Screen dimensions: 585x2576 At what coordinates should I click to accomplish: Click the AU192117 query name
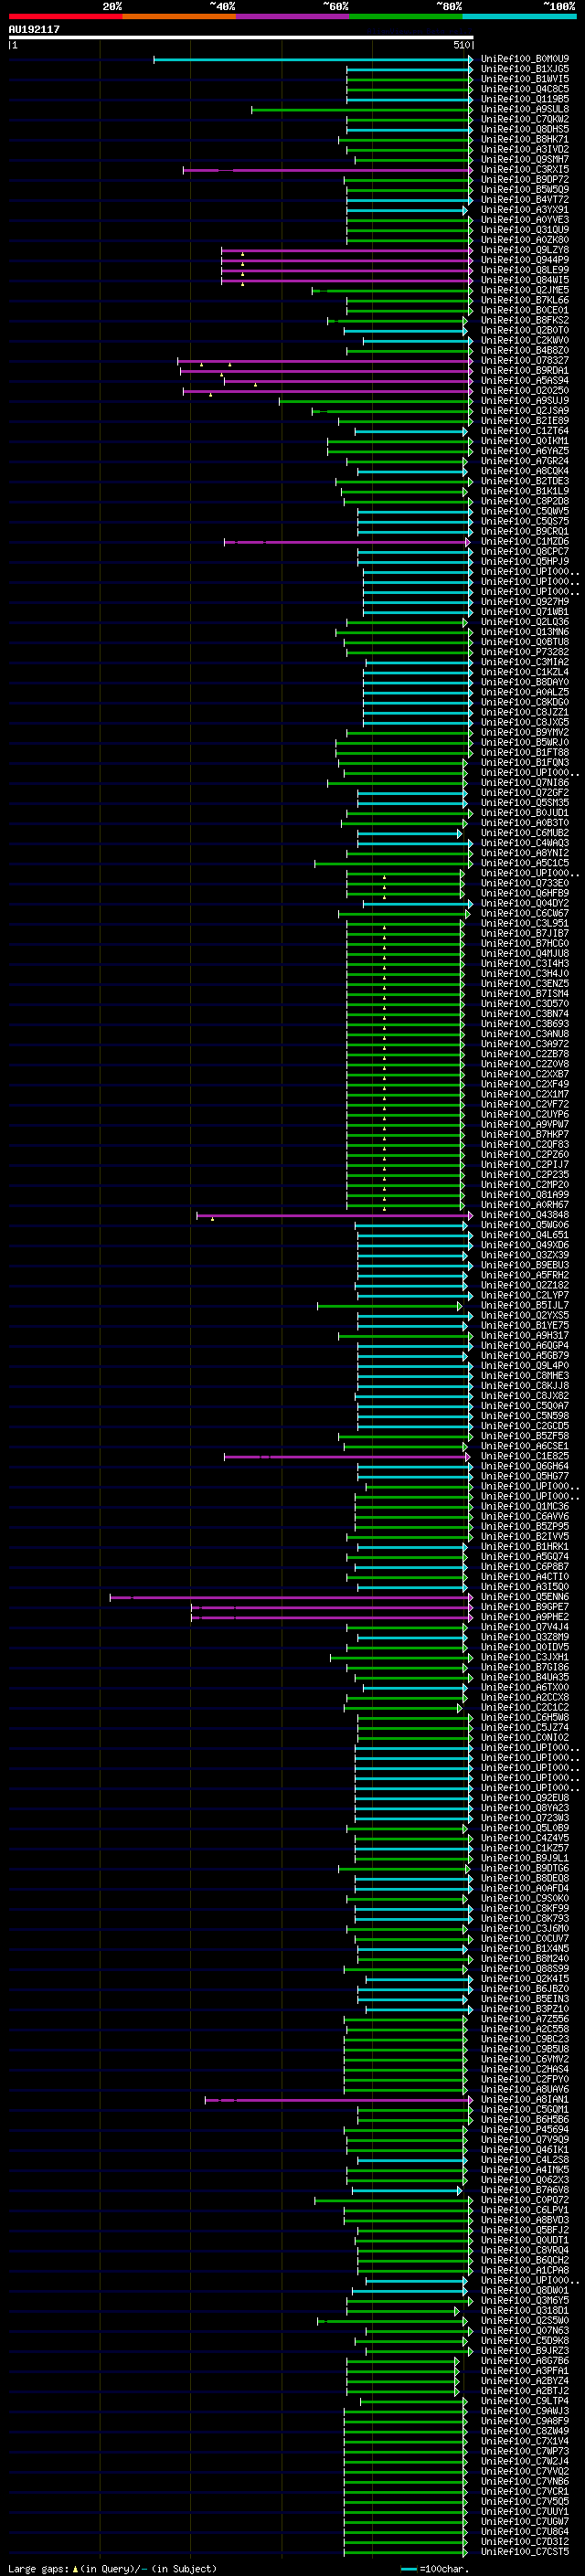coord(34,29)
